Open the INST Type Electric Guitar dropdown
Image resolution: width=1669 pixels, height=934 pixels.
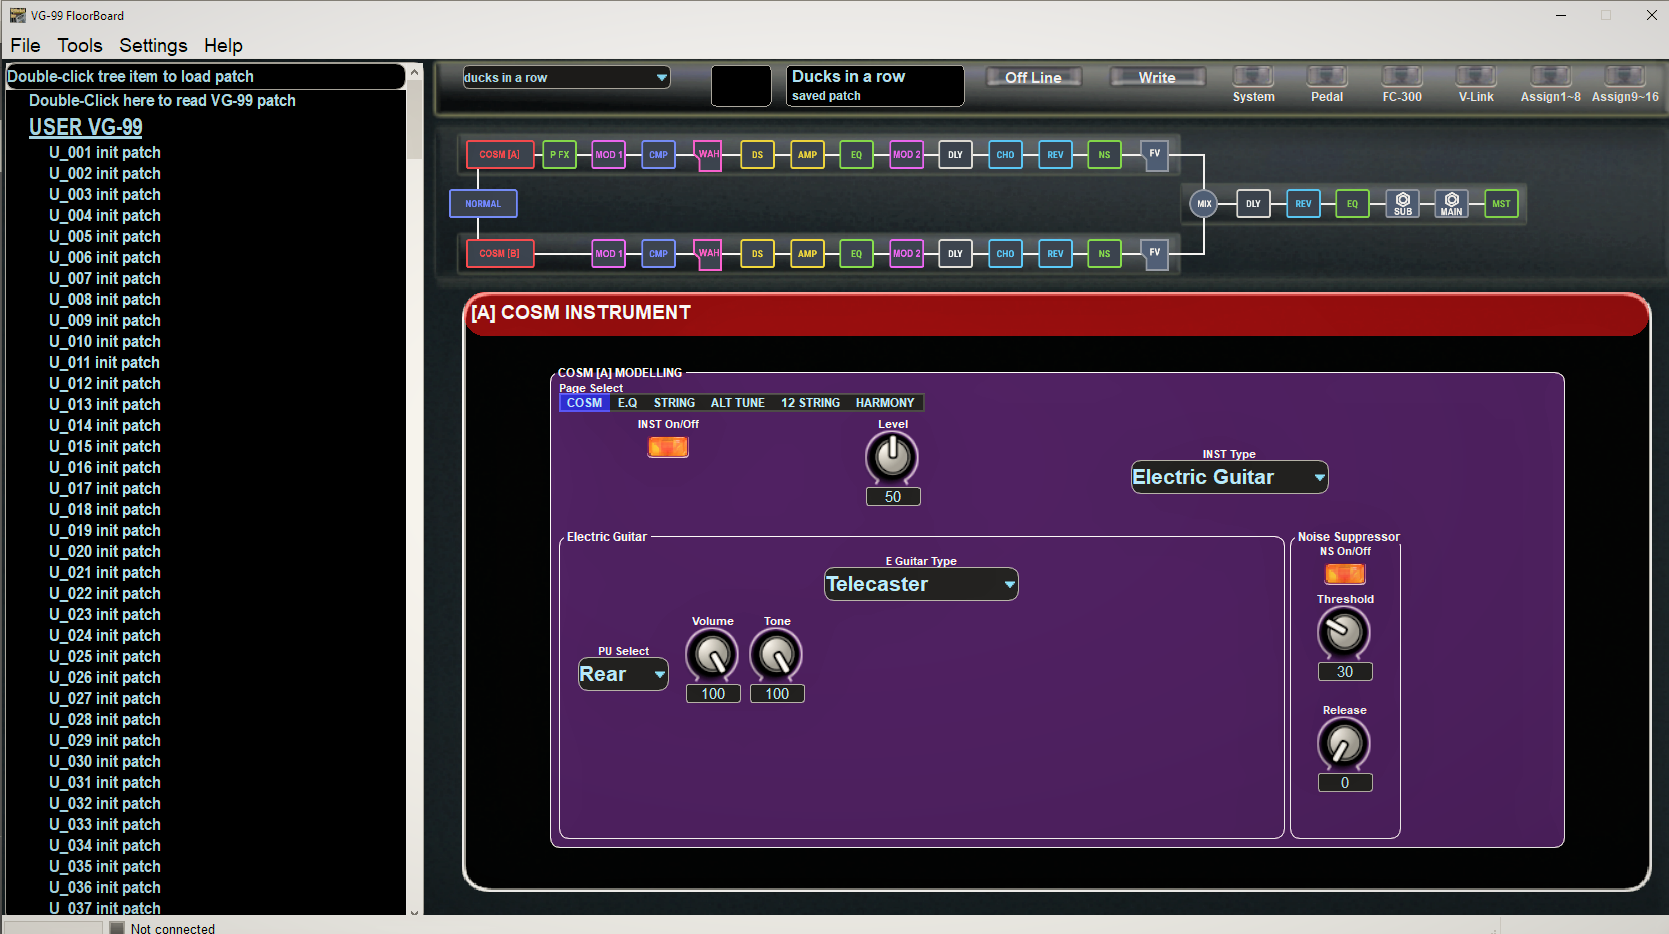click(1229, 478)
